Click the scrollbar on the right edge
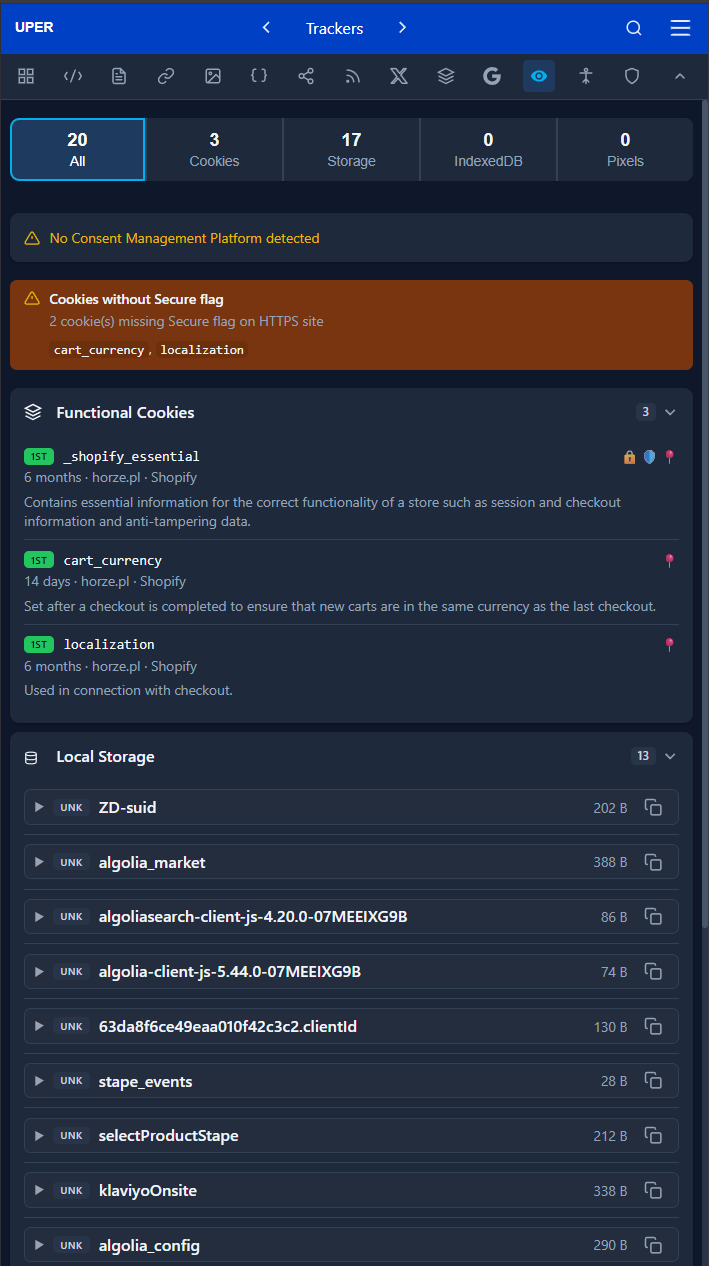Image resolution: width=709 pixels, height=1266 pixels. (705, 400)
